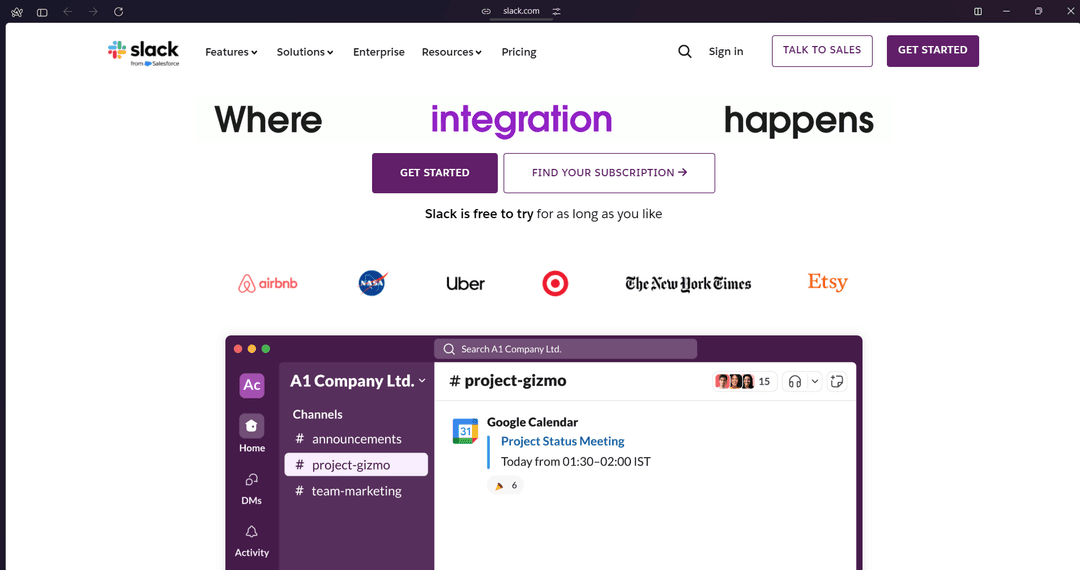Image resolution: width=1080 pixels, height=570 pixels.
Task: Click the Search A1 Company Ltd. field
Action: 565,349
